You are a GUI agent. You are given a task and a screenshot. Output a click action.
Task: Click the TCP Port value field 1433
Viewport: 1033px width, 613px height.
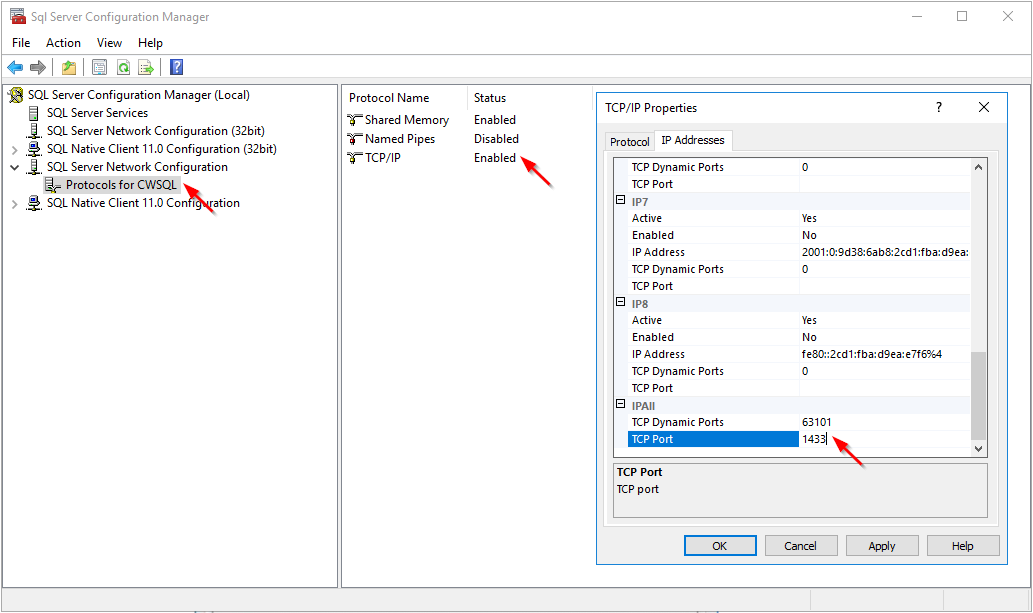tap(882, 439)
